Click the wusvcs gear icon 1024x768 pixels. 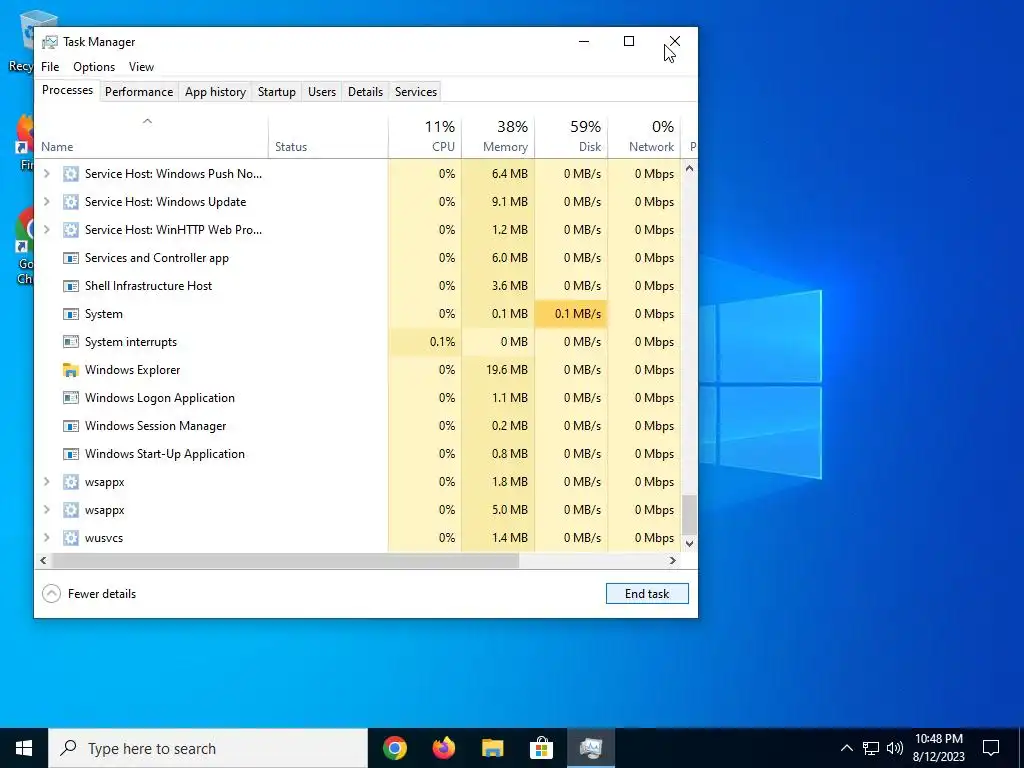[71, 538]
